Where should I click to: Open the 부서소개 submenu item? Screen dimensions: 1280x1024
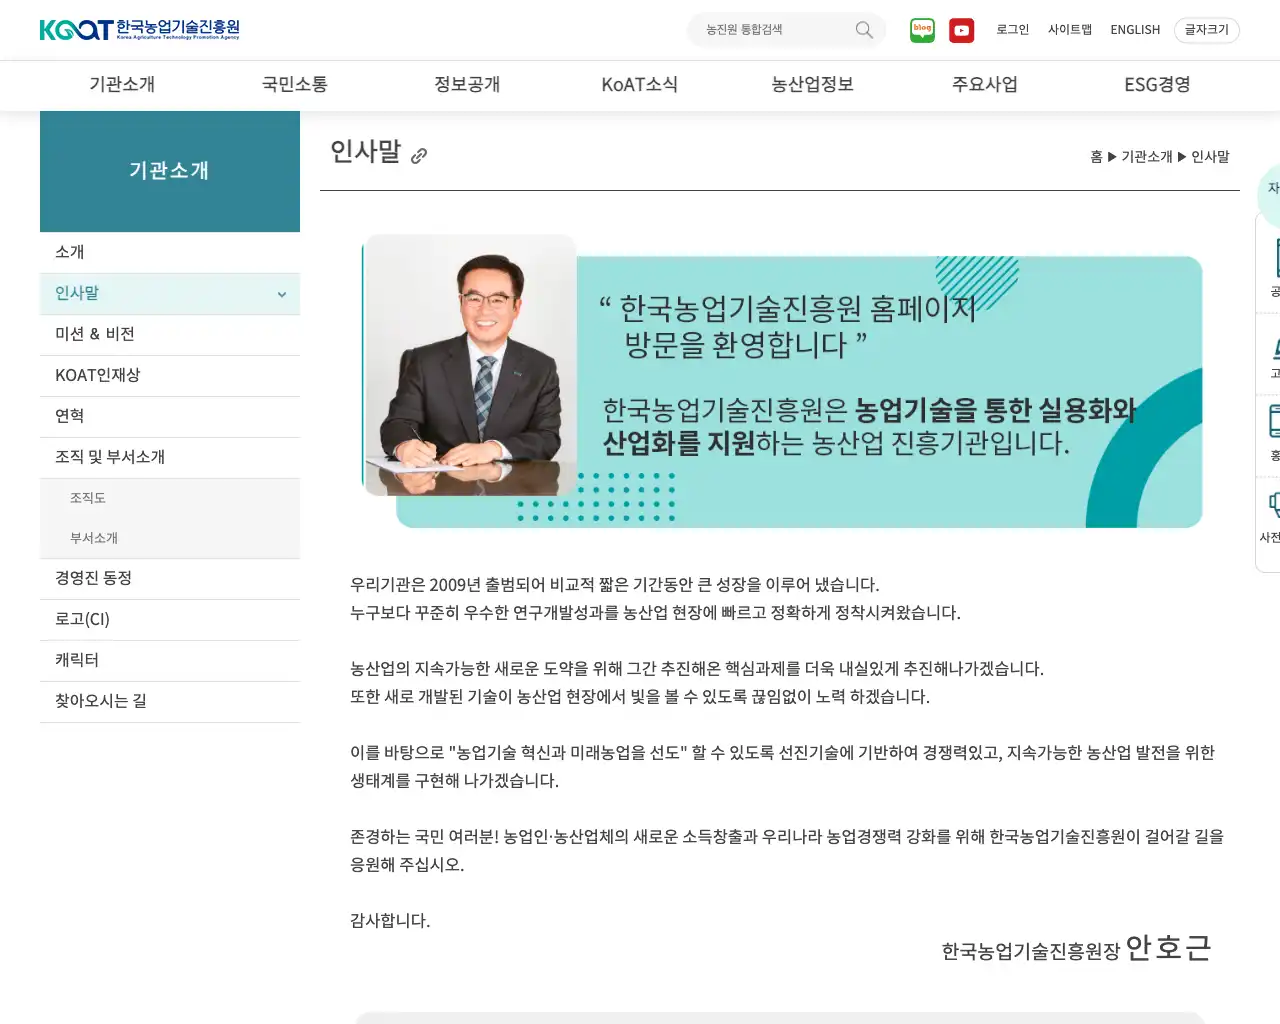point(170,538)
